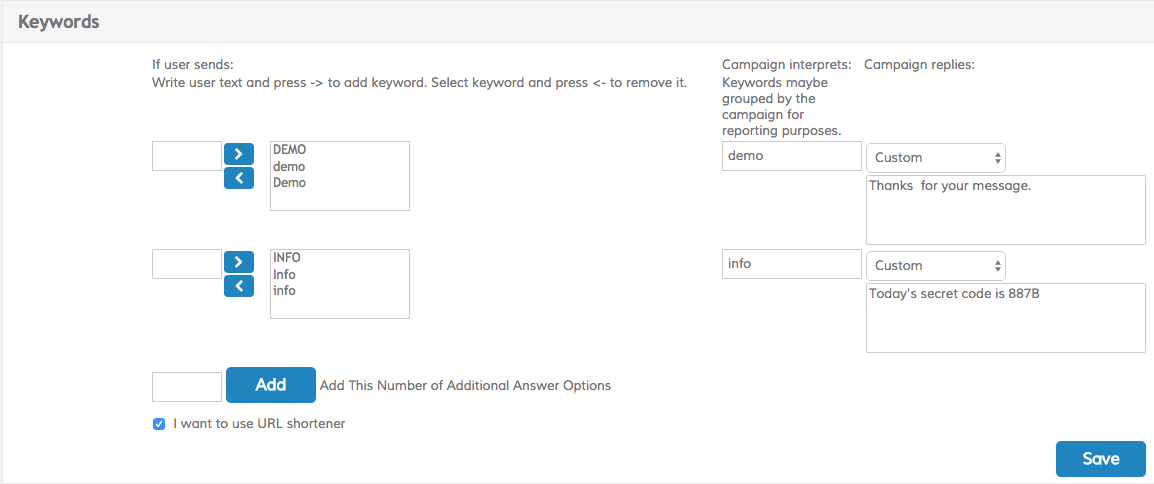This screenshot has height=484, width=1154.
Task: Click the reply text area with the secret code
Action: pyautogui.click(x=1005, y=318)
